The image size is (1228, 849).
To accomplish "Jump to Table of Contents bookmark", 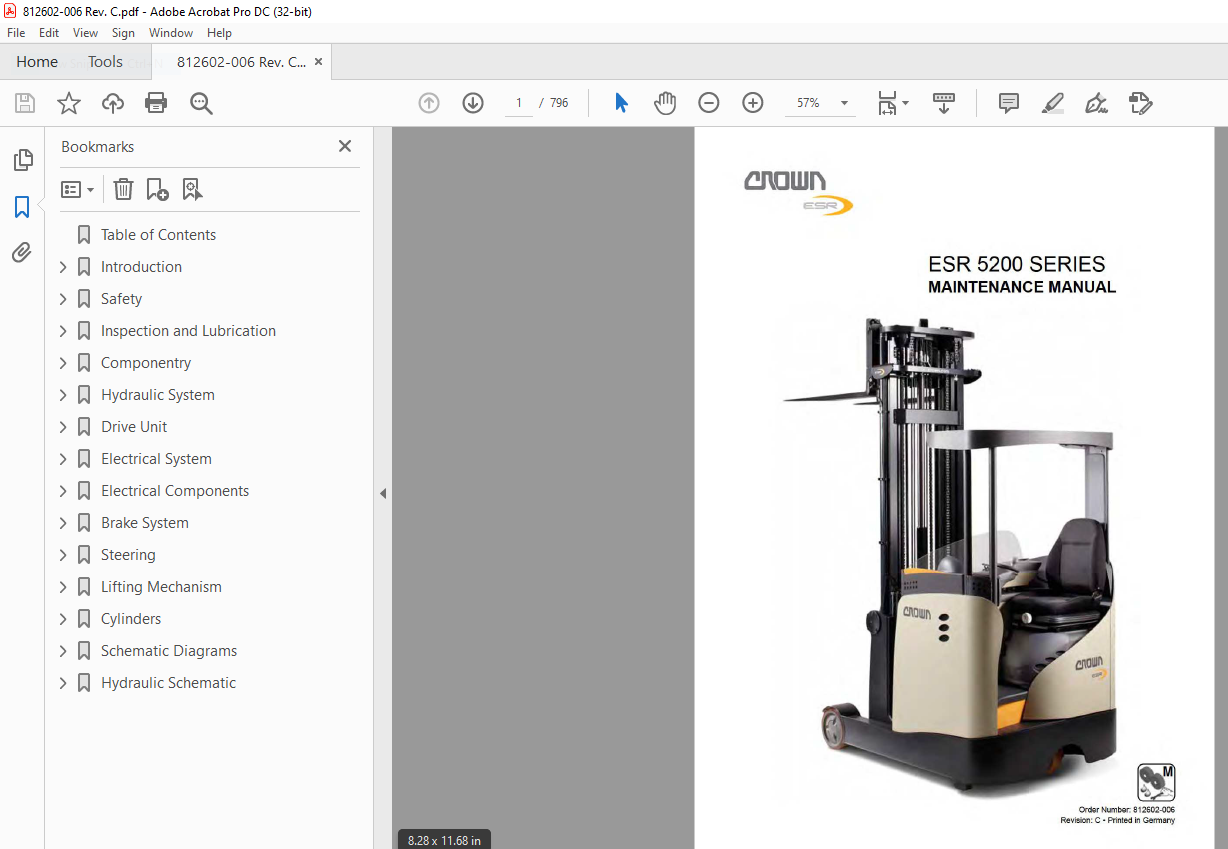I will pyautogui.click(x=158, y=235).
